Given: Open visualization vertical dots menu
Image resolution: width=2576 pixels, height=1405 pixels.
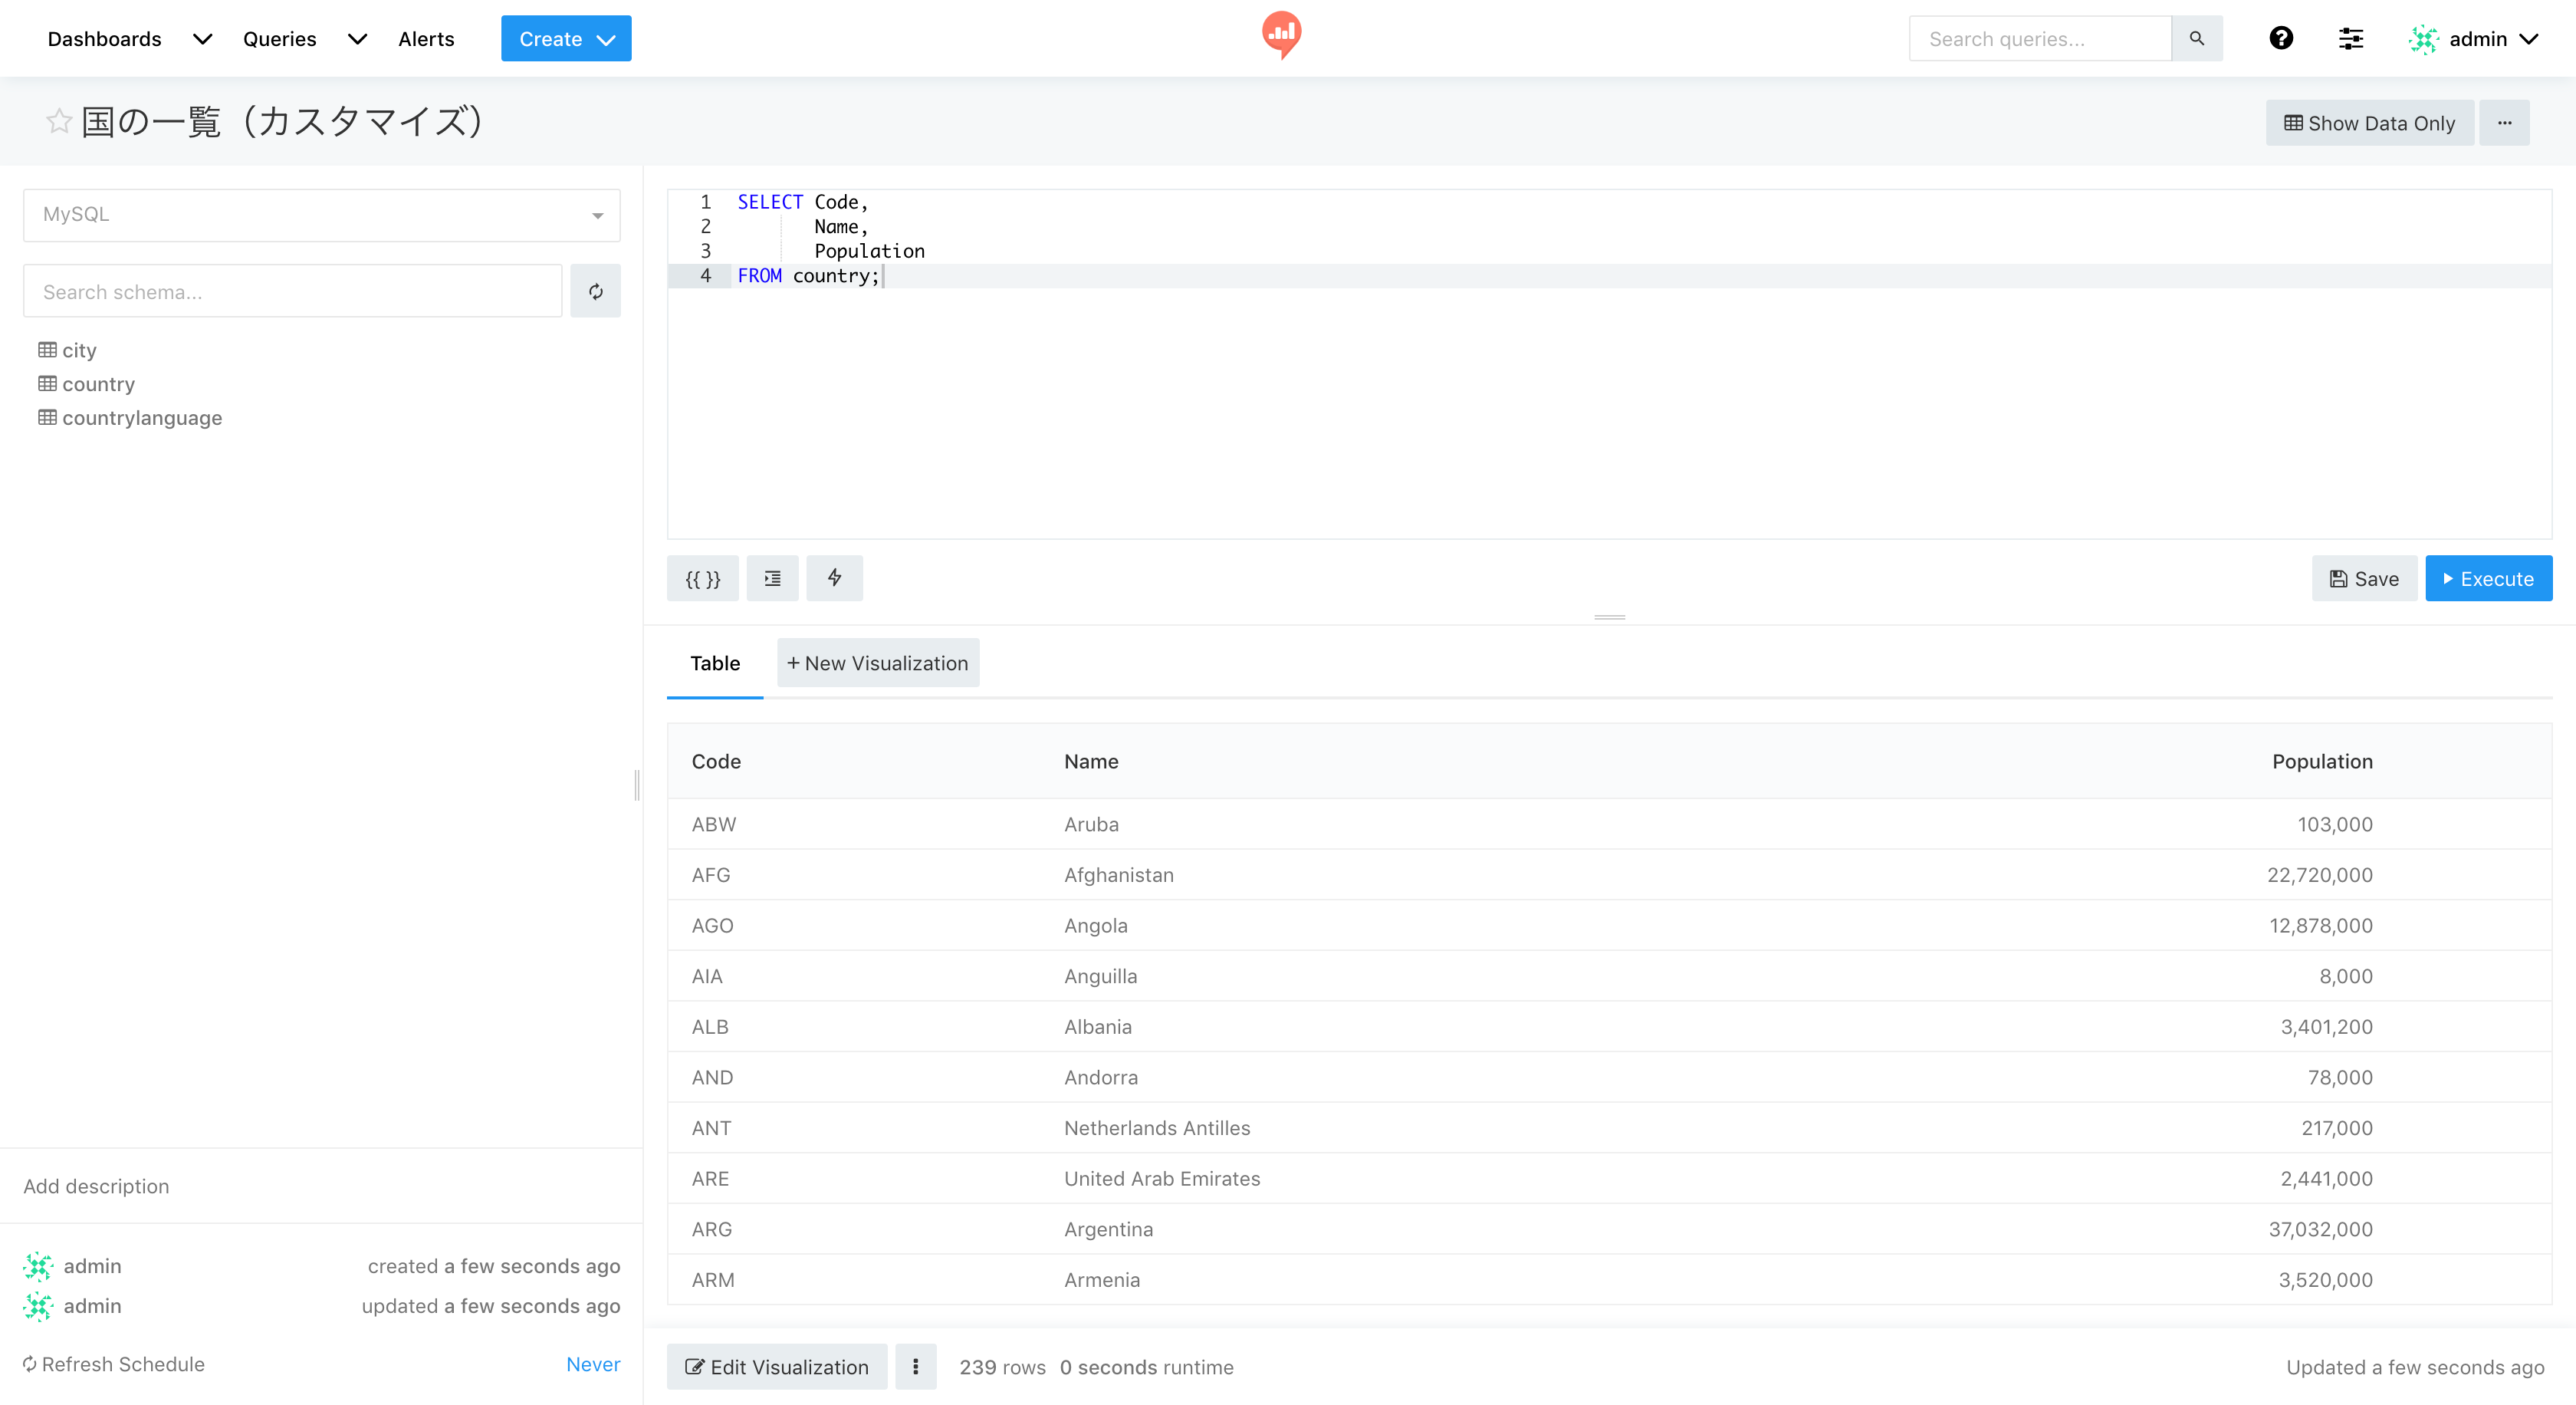Looking at the screenshot, I should (915, 1366).
